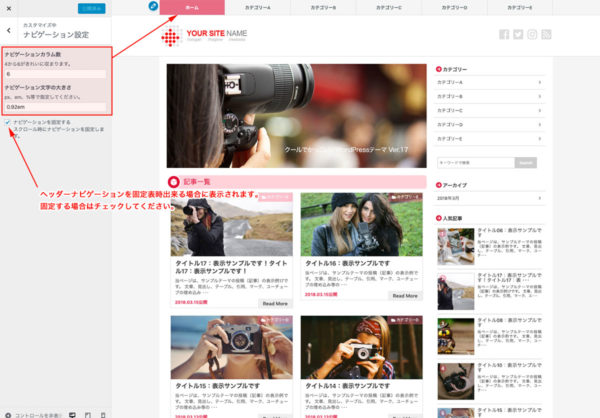Click category tag on タイトル16 thumbnail

pyautogui.click(x=406, y=197)
